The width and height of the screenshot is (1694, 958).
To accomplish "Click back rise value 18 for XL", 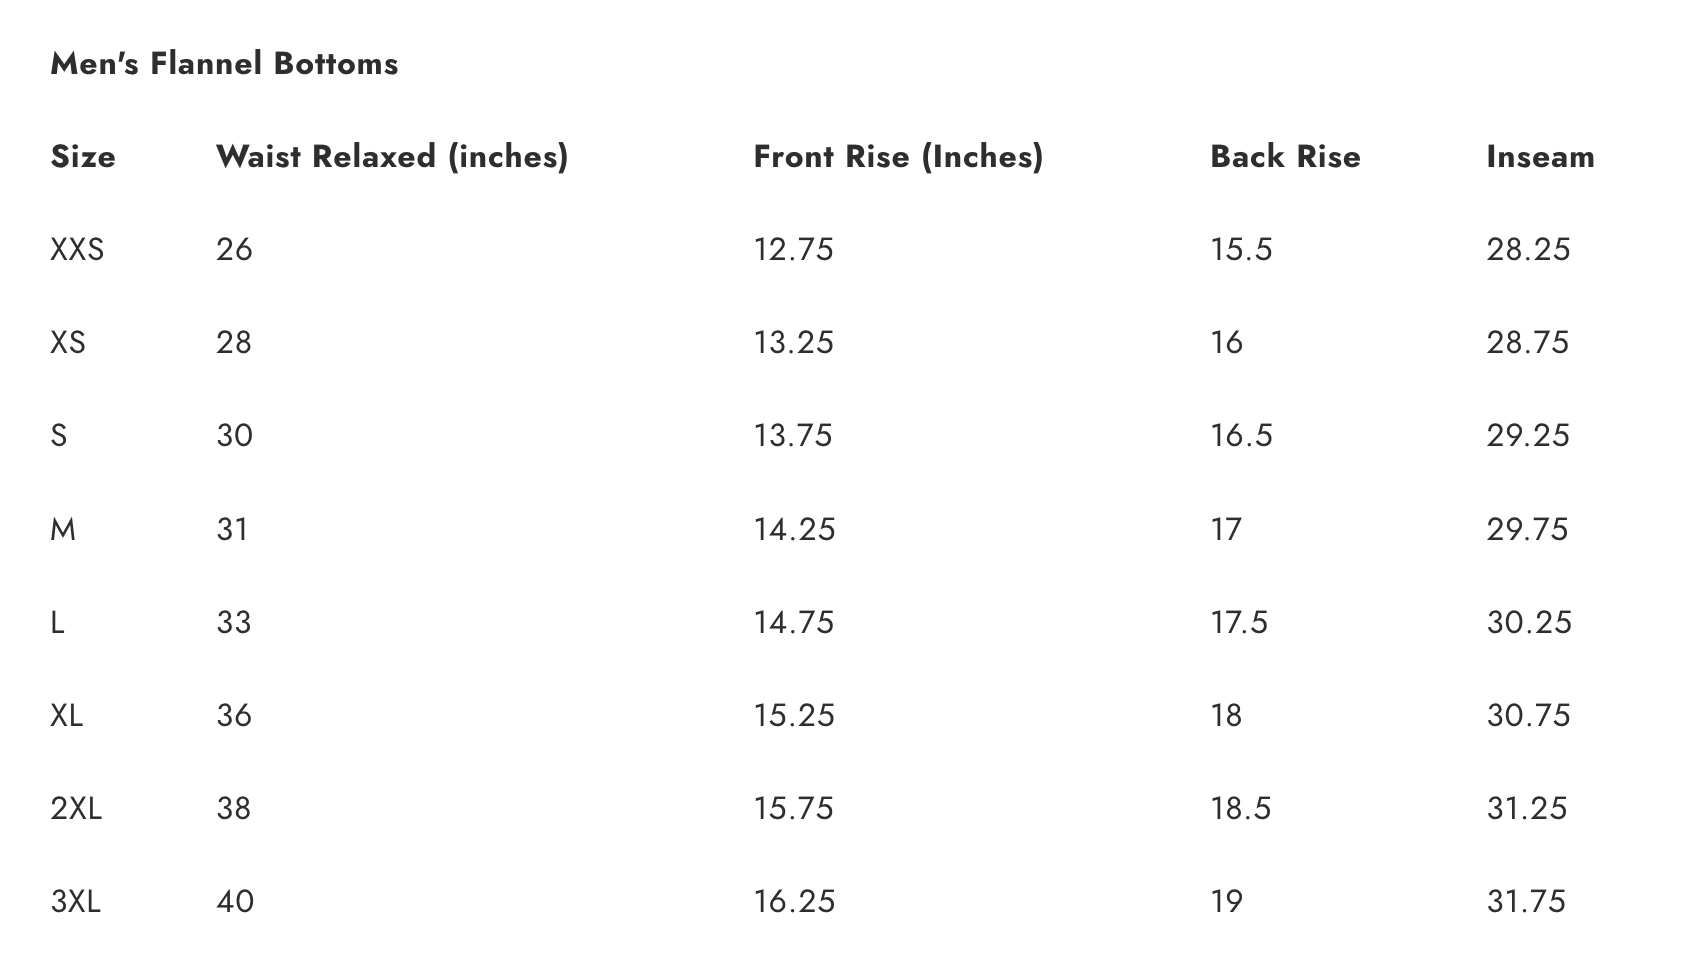I will tap(1226, 715).
